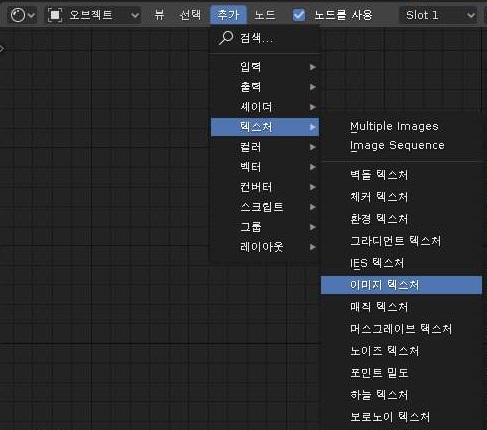Open the Slot 1 dropdown
Viewport: 487px width, 430px height.
click(x=438, y=15)
